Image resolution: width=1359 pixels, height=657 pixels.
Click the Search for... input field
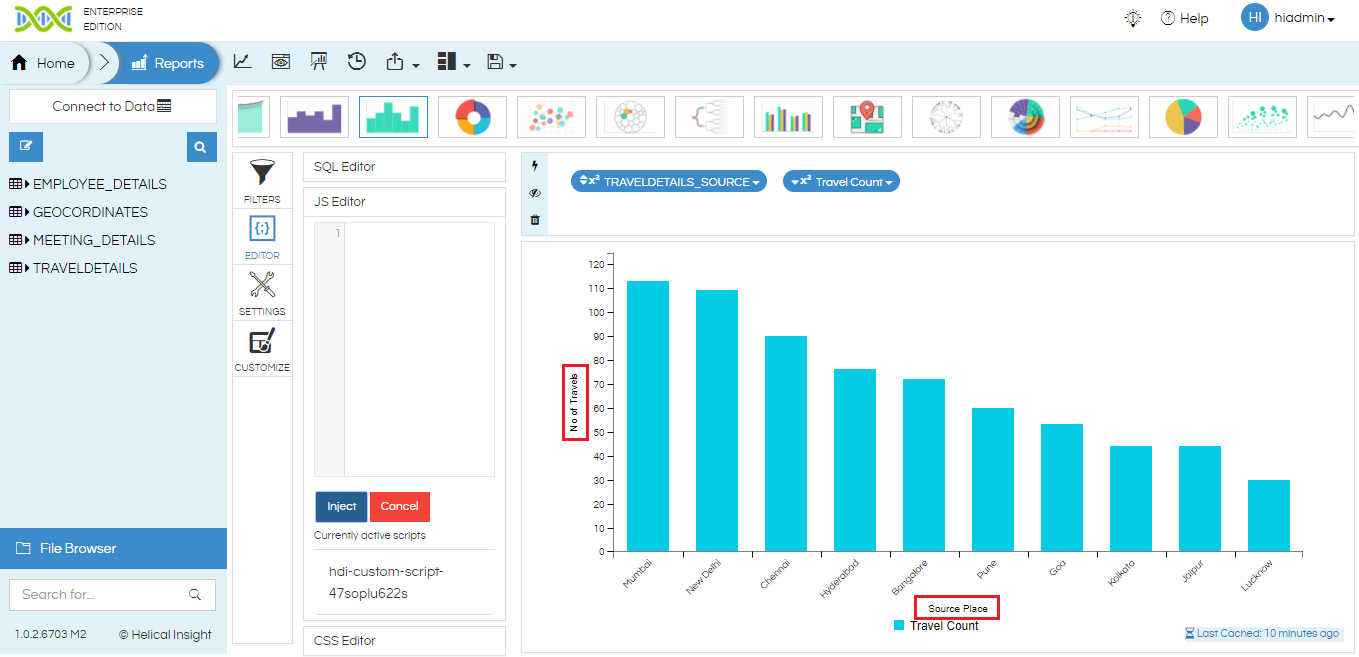pyautogui.click(x=112, y=594)
